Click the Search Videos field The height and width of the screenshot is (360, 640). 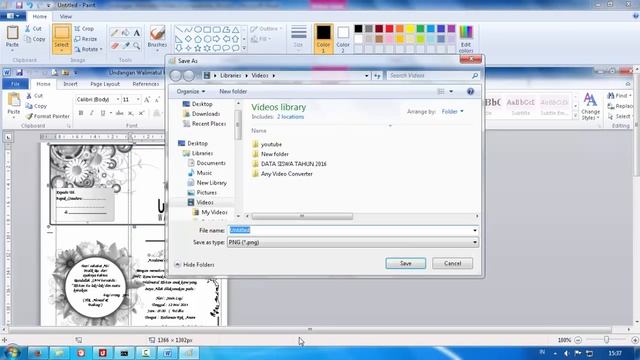pyautogui.click(x=433, y=76)
